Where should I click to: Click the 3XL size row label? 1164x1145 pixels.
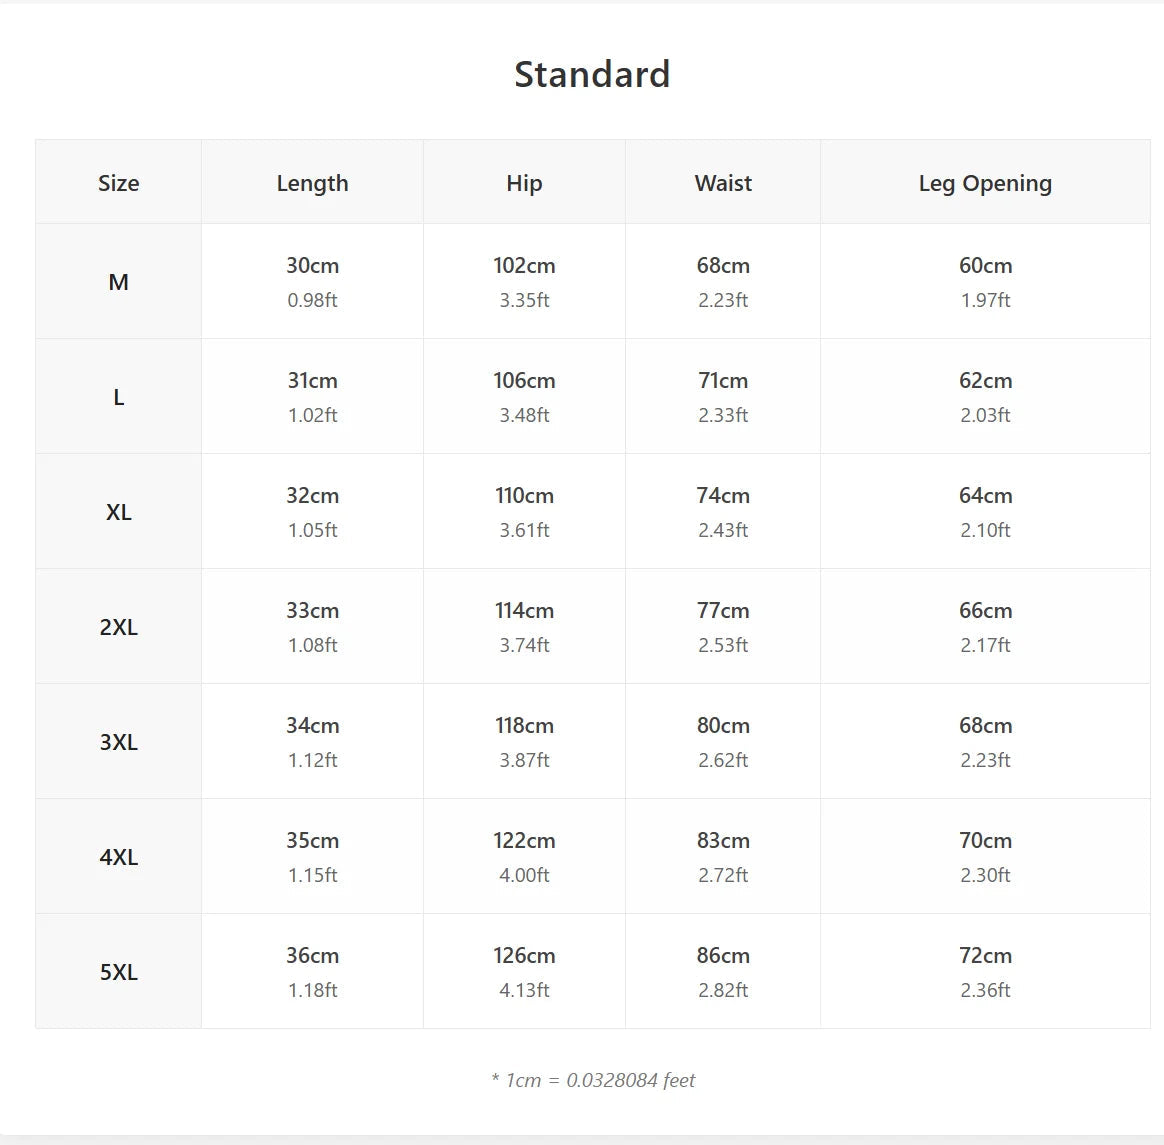coord(119,743)
